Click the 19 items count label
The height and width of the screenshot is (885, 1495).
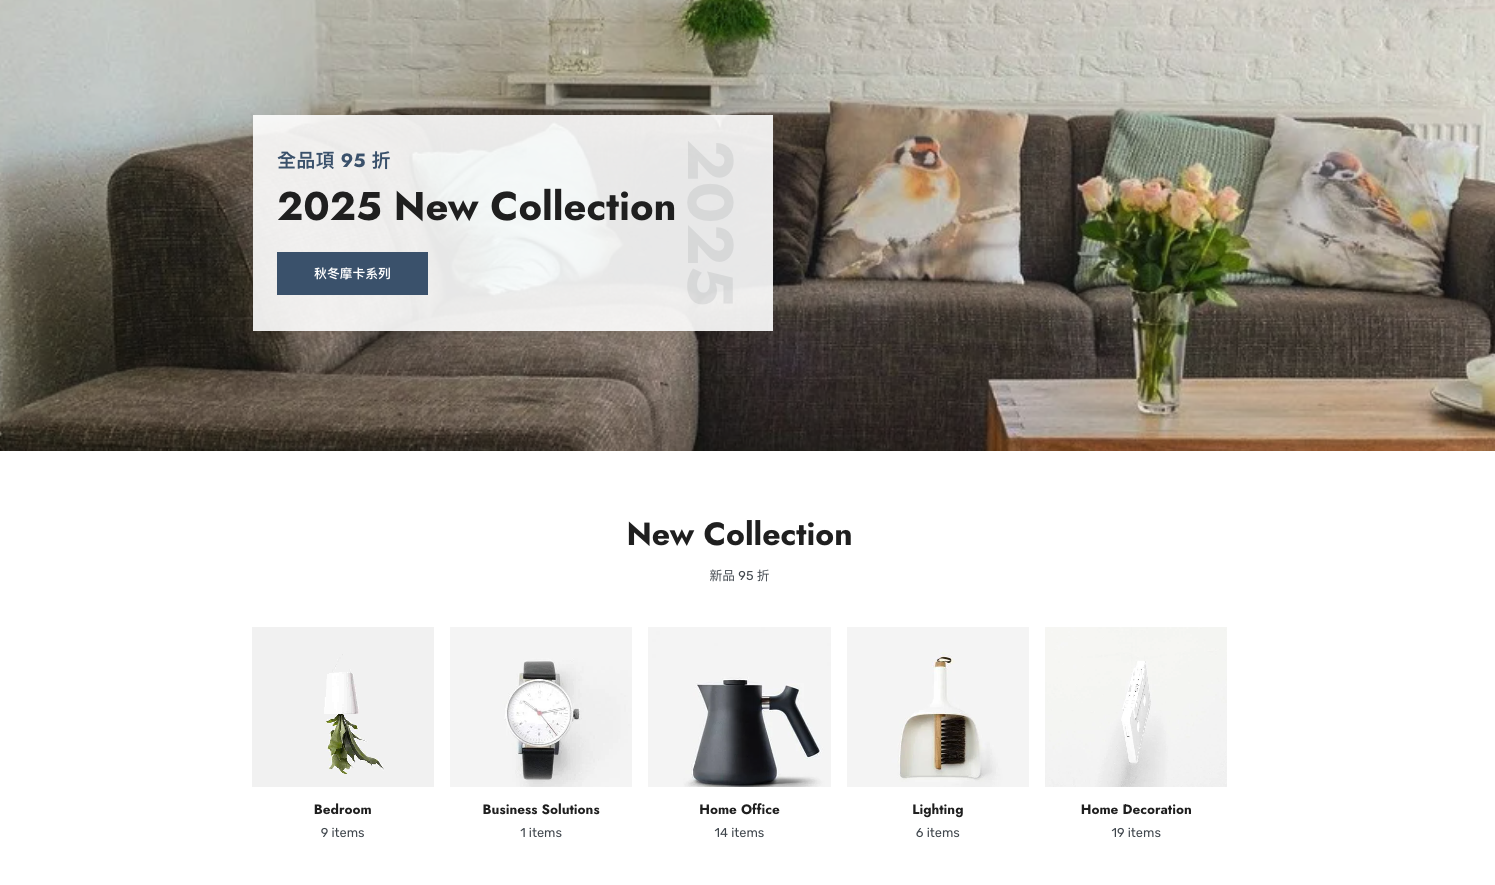[x=1136, y=832]
